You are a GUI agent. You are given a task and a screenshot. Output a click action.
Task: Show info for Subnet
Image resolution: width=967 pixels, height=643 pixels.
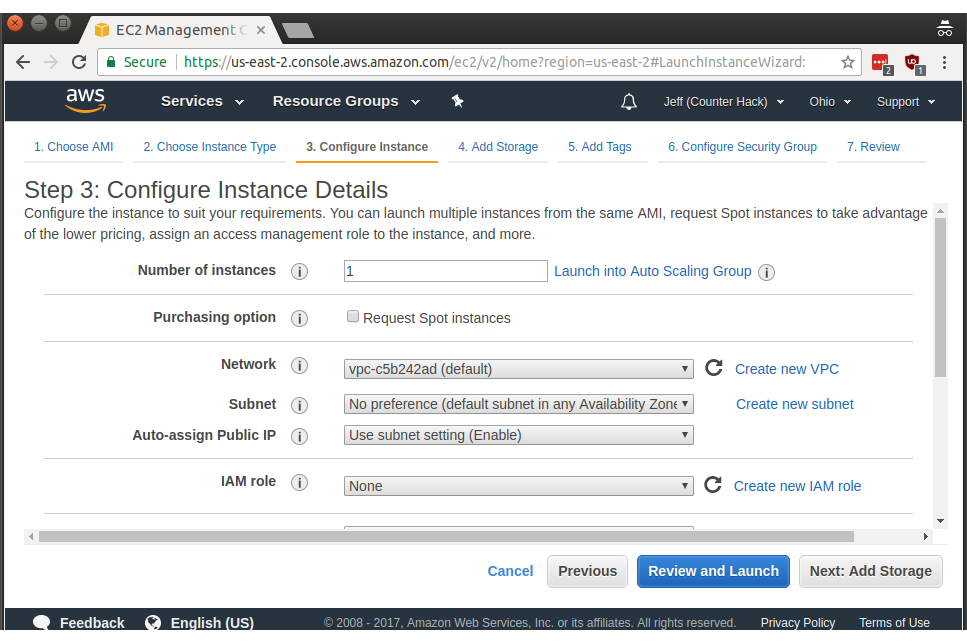click(299, 405)
